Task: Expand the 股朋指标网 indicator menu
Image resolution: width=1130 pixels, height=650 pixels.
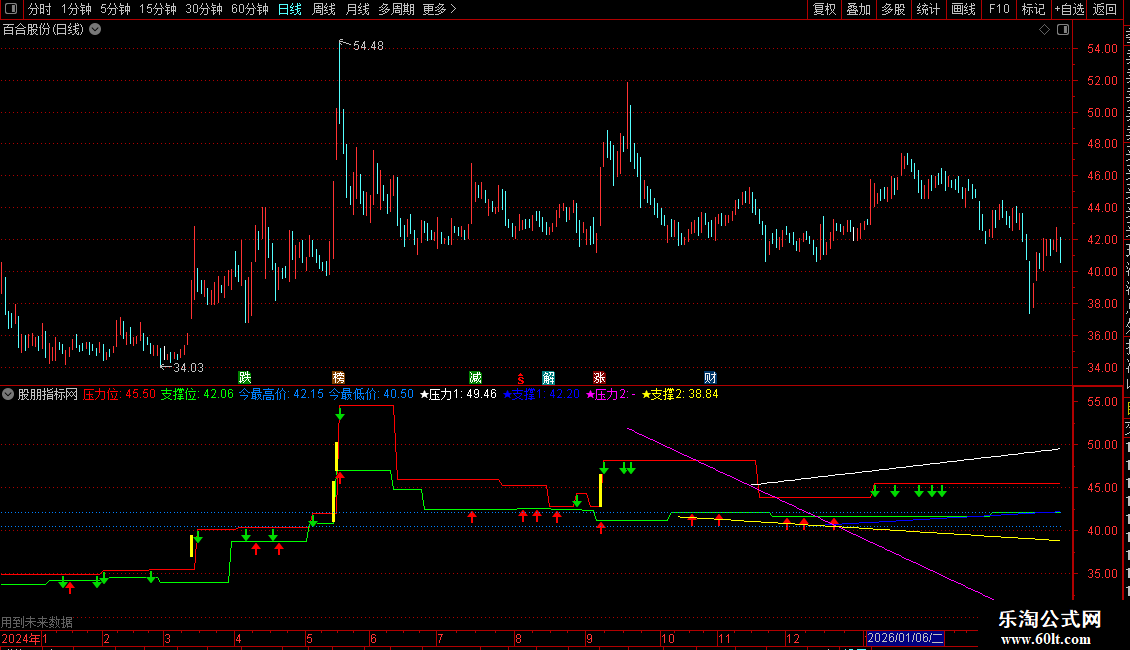Action: coord(8,394)
